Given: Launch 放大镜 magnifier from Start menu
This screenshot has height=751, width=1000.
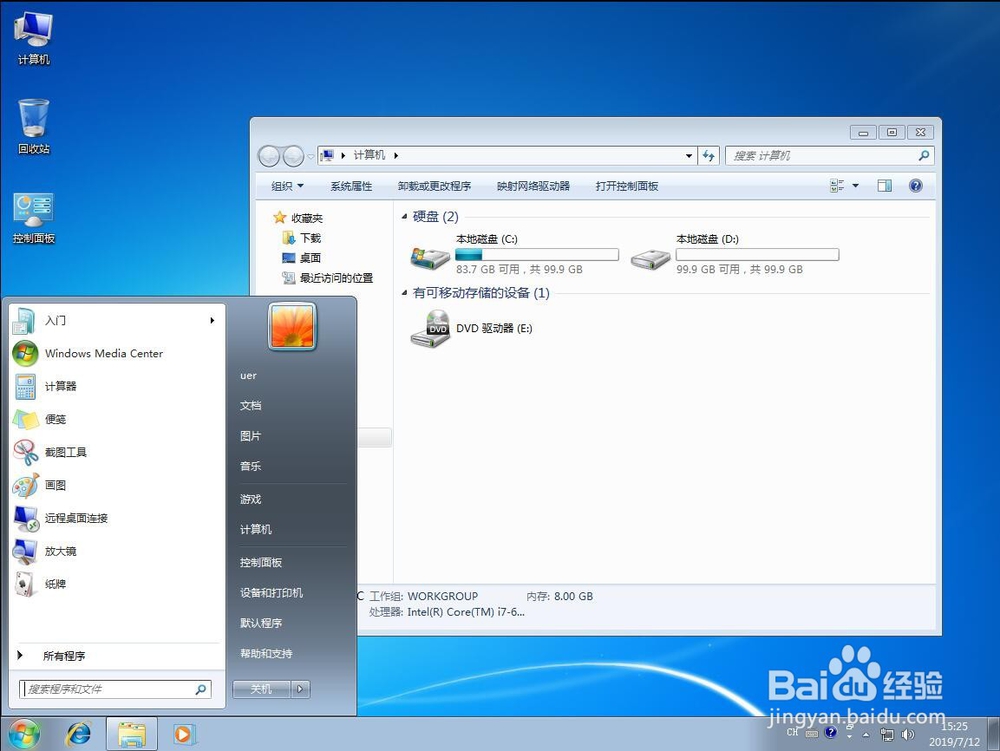Looking at the screenshot, I should coord(115,551).
